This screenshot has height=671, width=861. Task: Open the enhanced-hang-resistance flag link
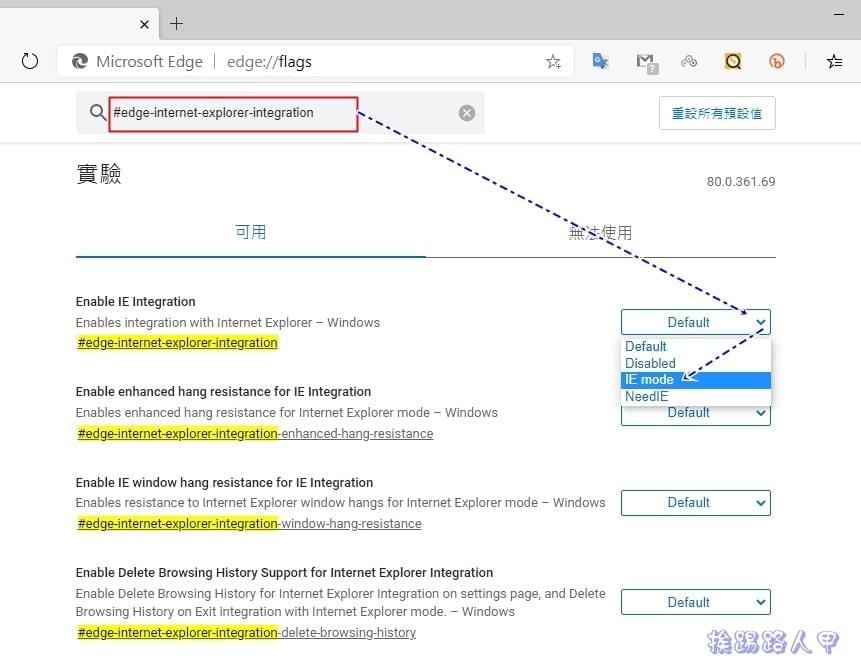pos(255,434)
